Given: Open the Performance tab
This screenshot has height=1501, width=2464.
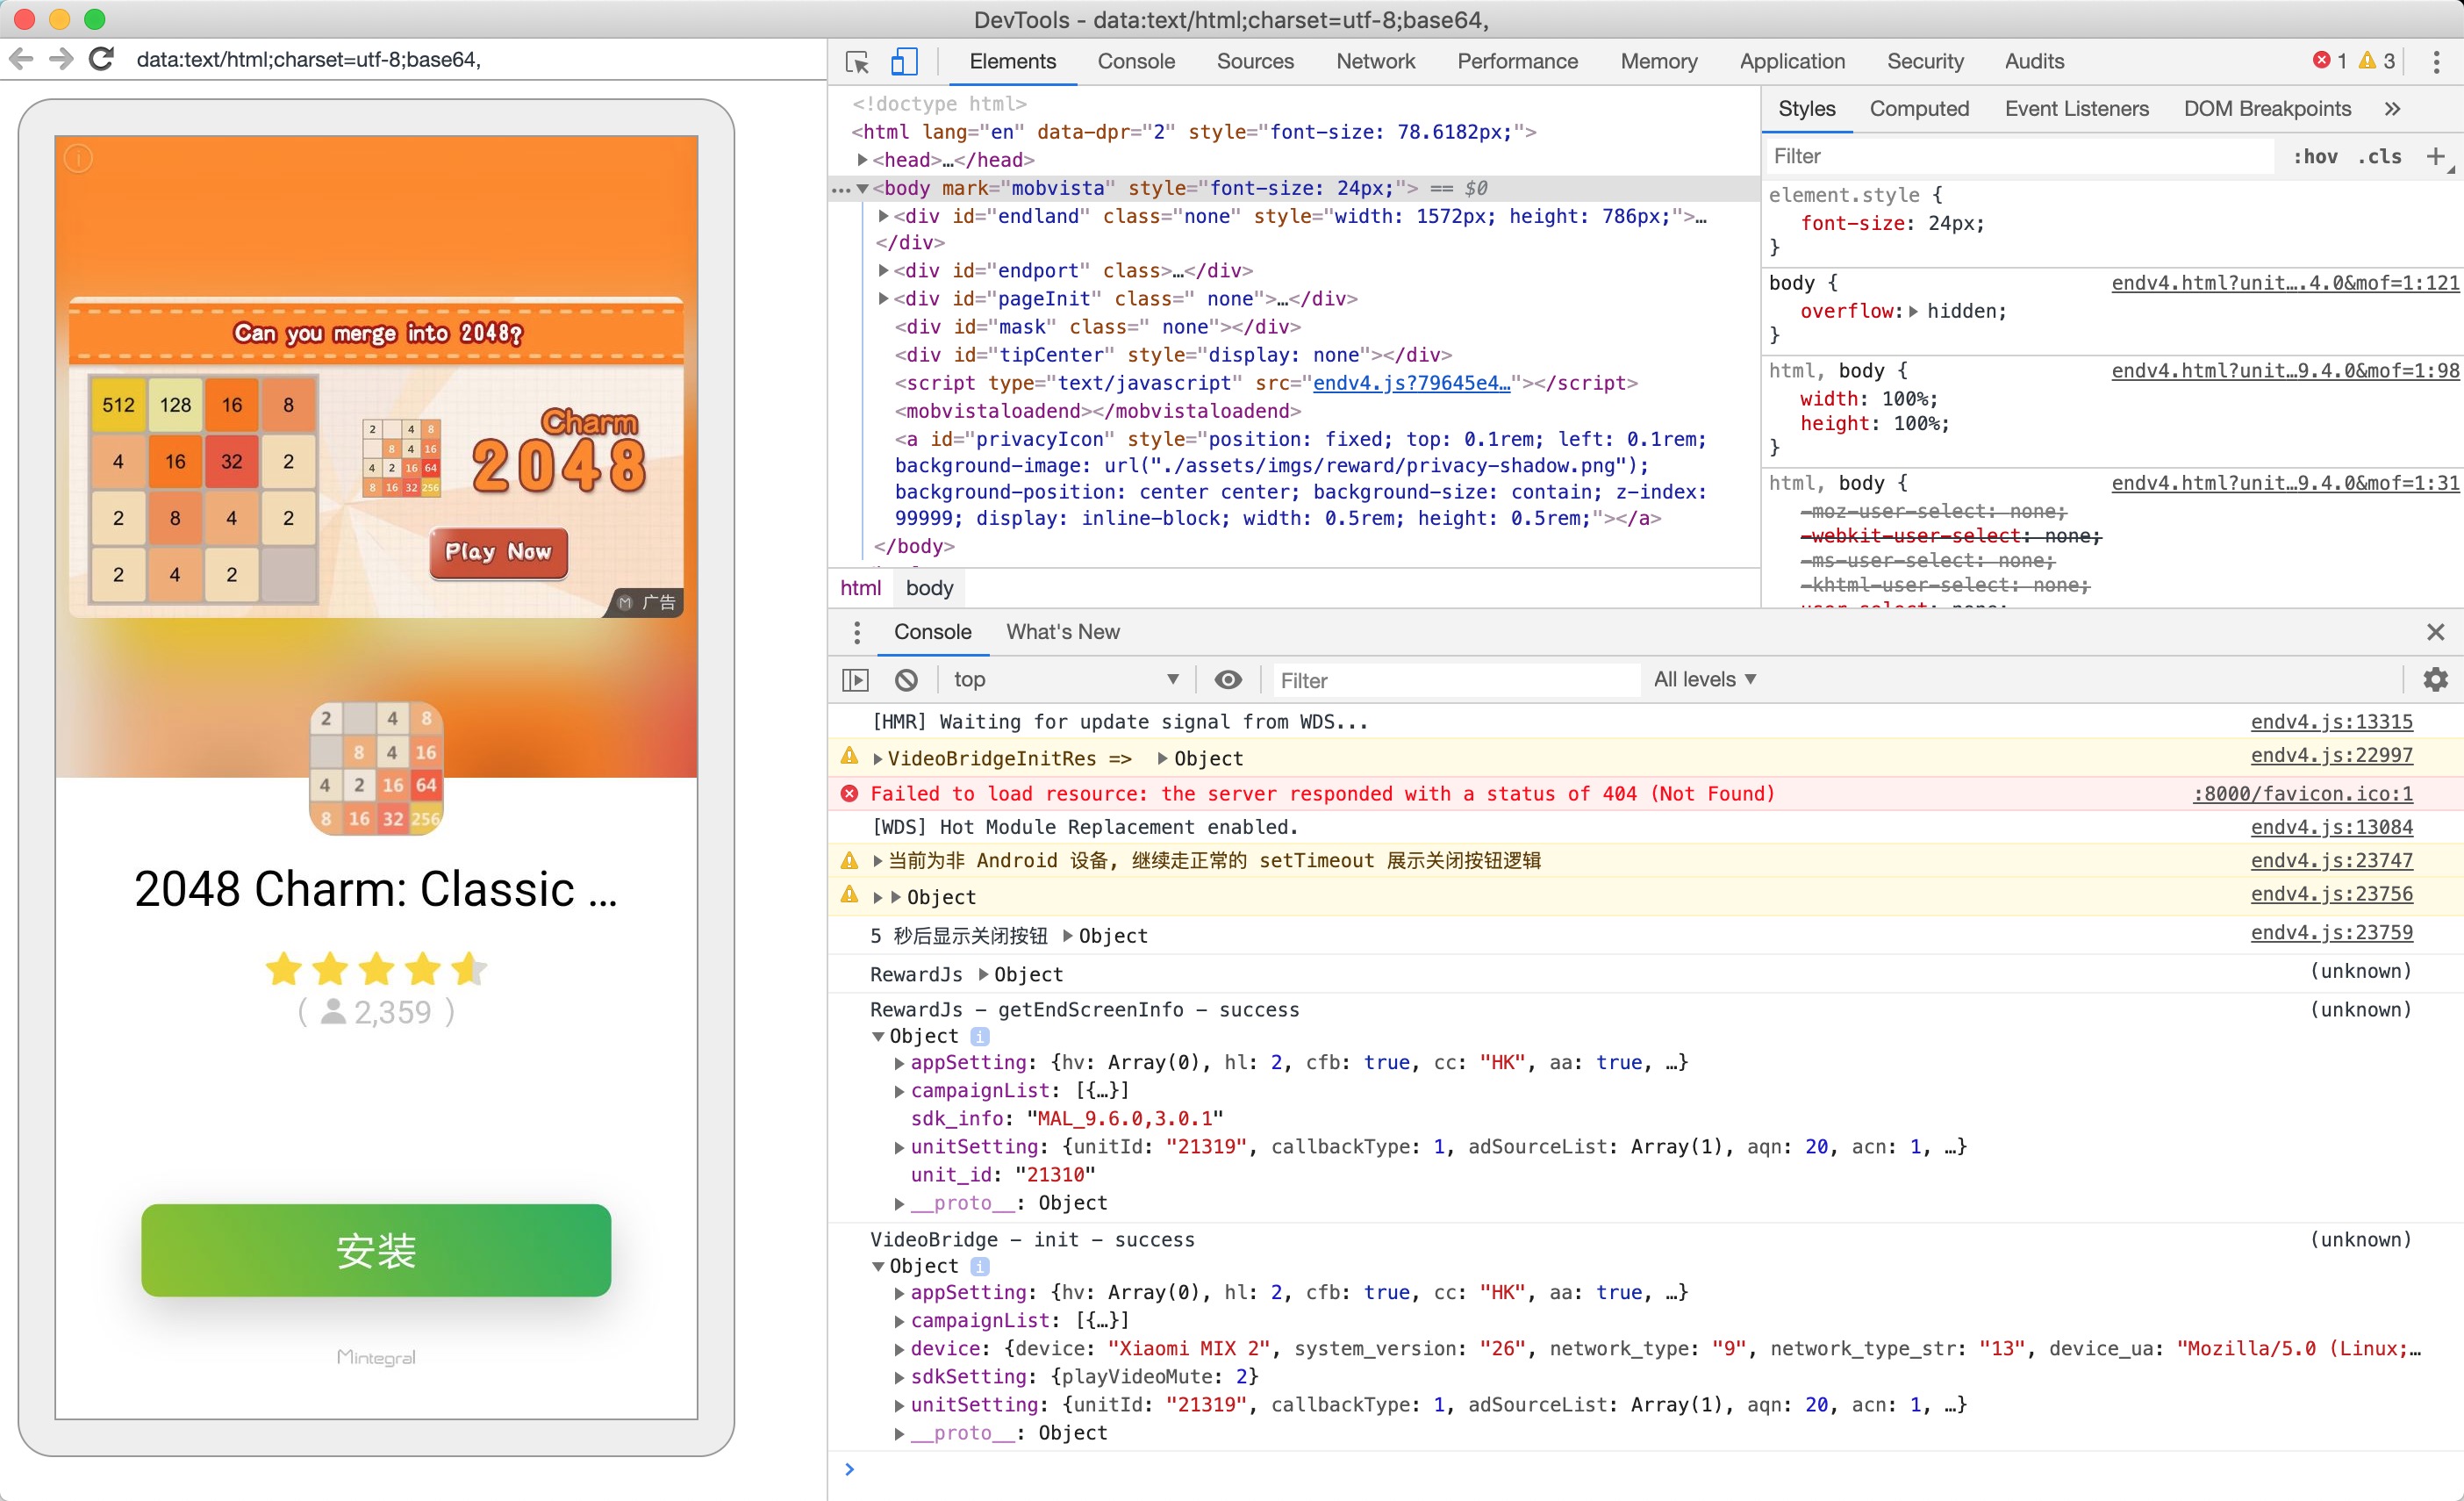Looking at the screenshot, I should click(x=1517, y=61).
